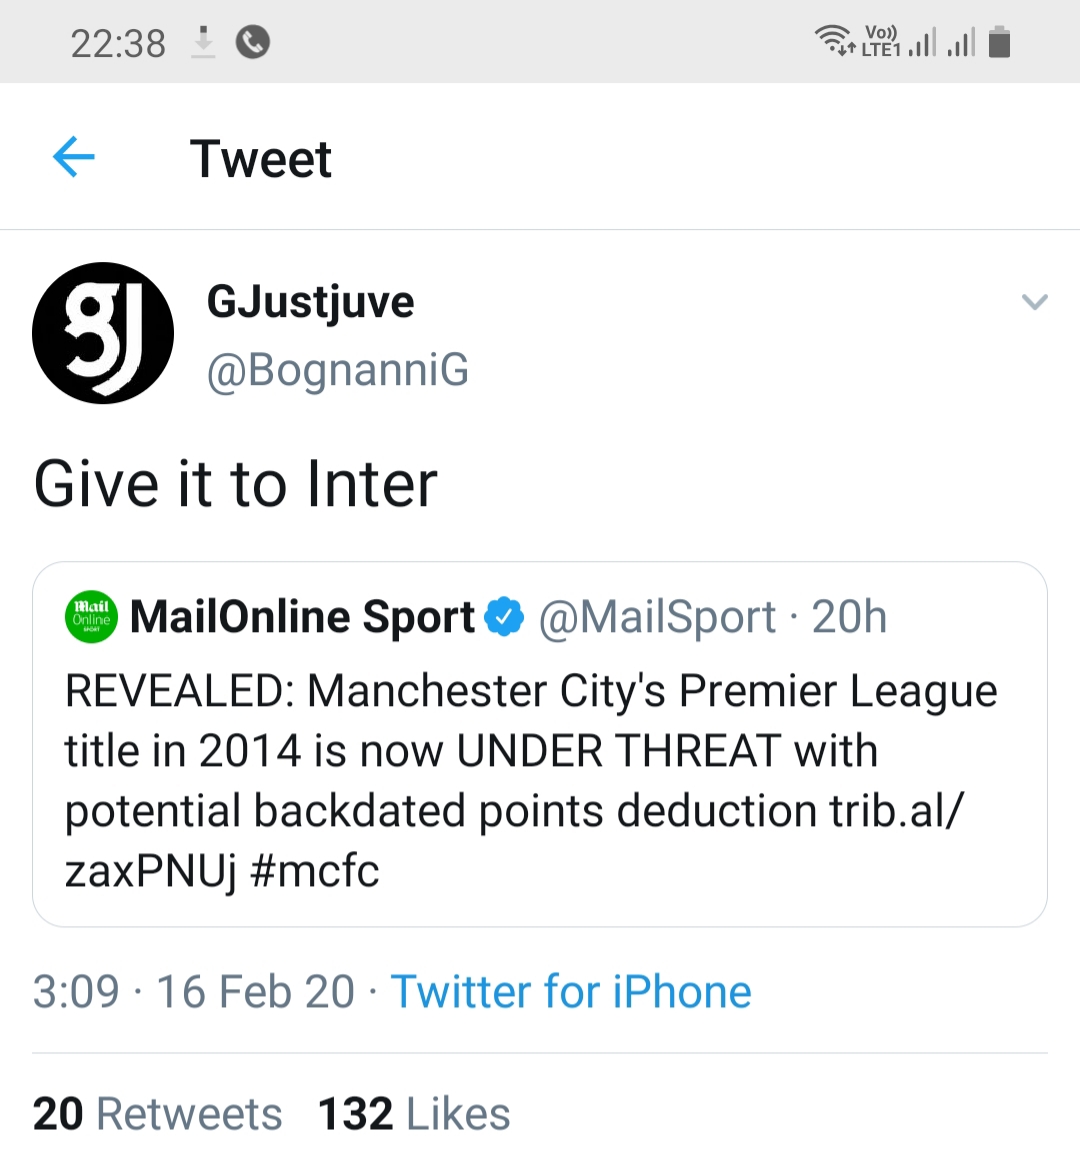1080x1150 pixels.
Task: Tap the 16 Feb 20 timestamp
Action: 255,992
